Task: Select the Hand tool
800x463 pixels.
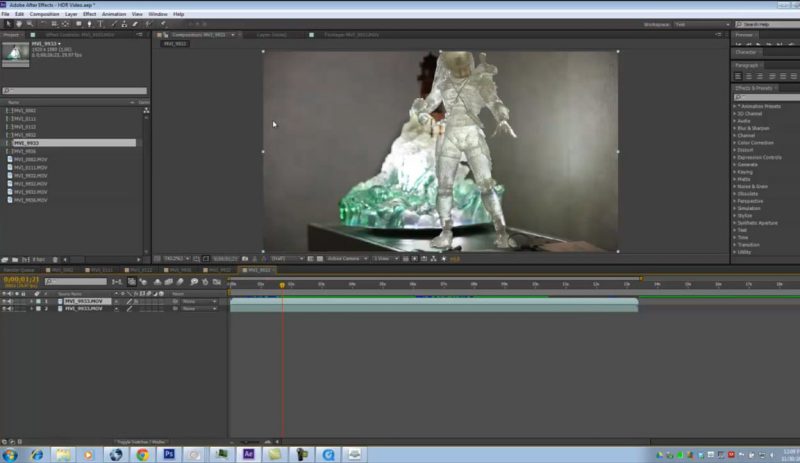Action: tap(17, 23)
